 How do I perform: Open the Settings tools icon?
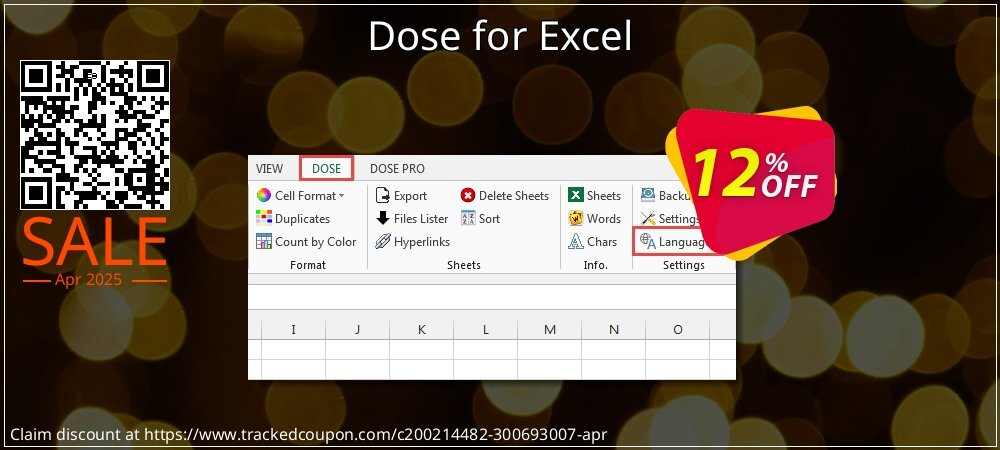pyautogui.click(x=648, y=219)
